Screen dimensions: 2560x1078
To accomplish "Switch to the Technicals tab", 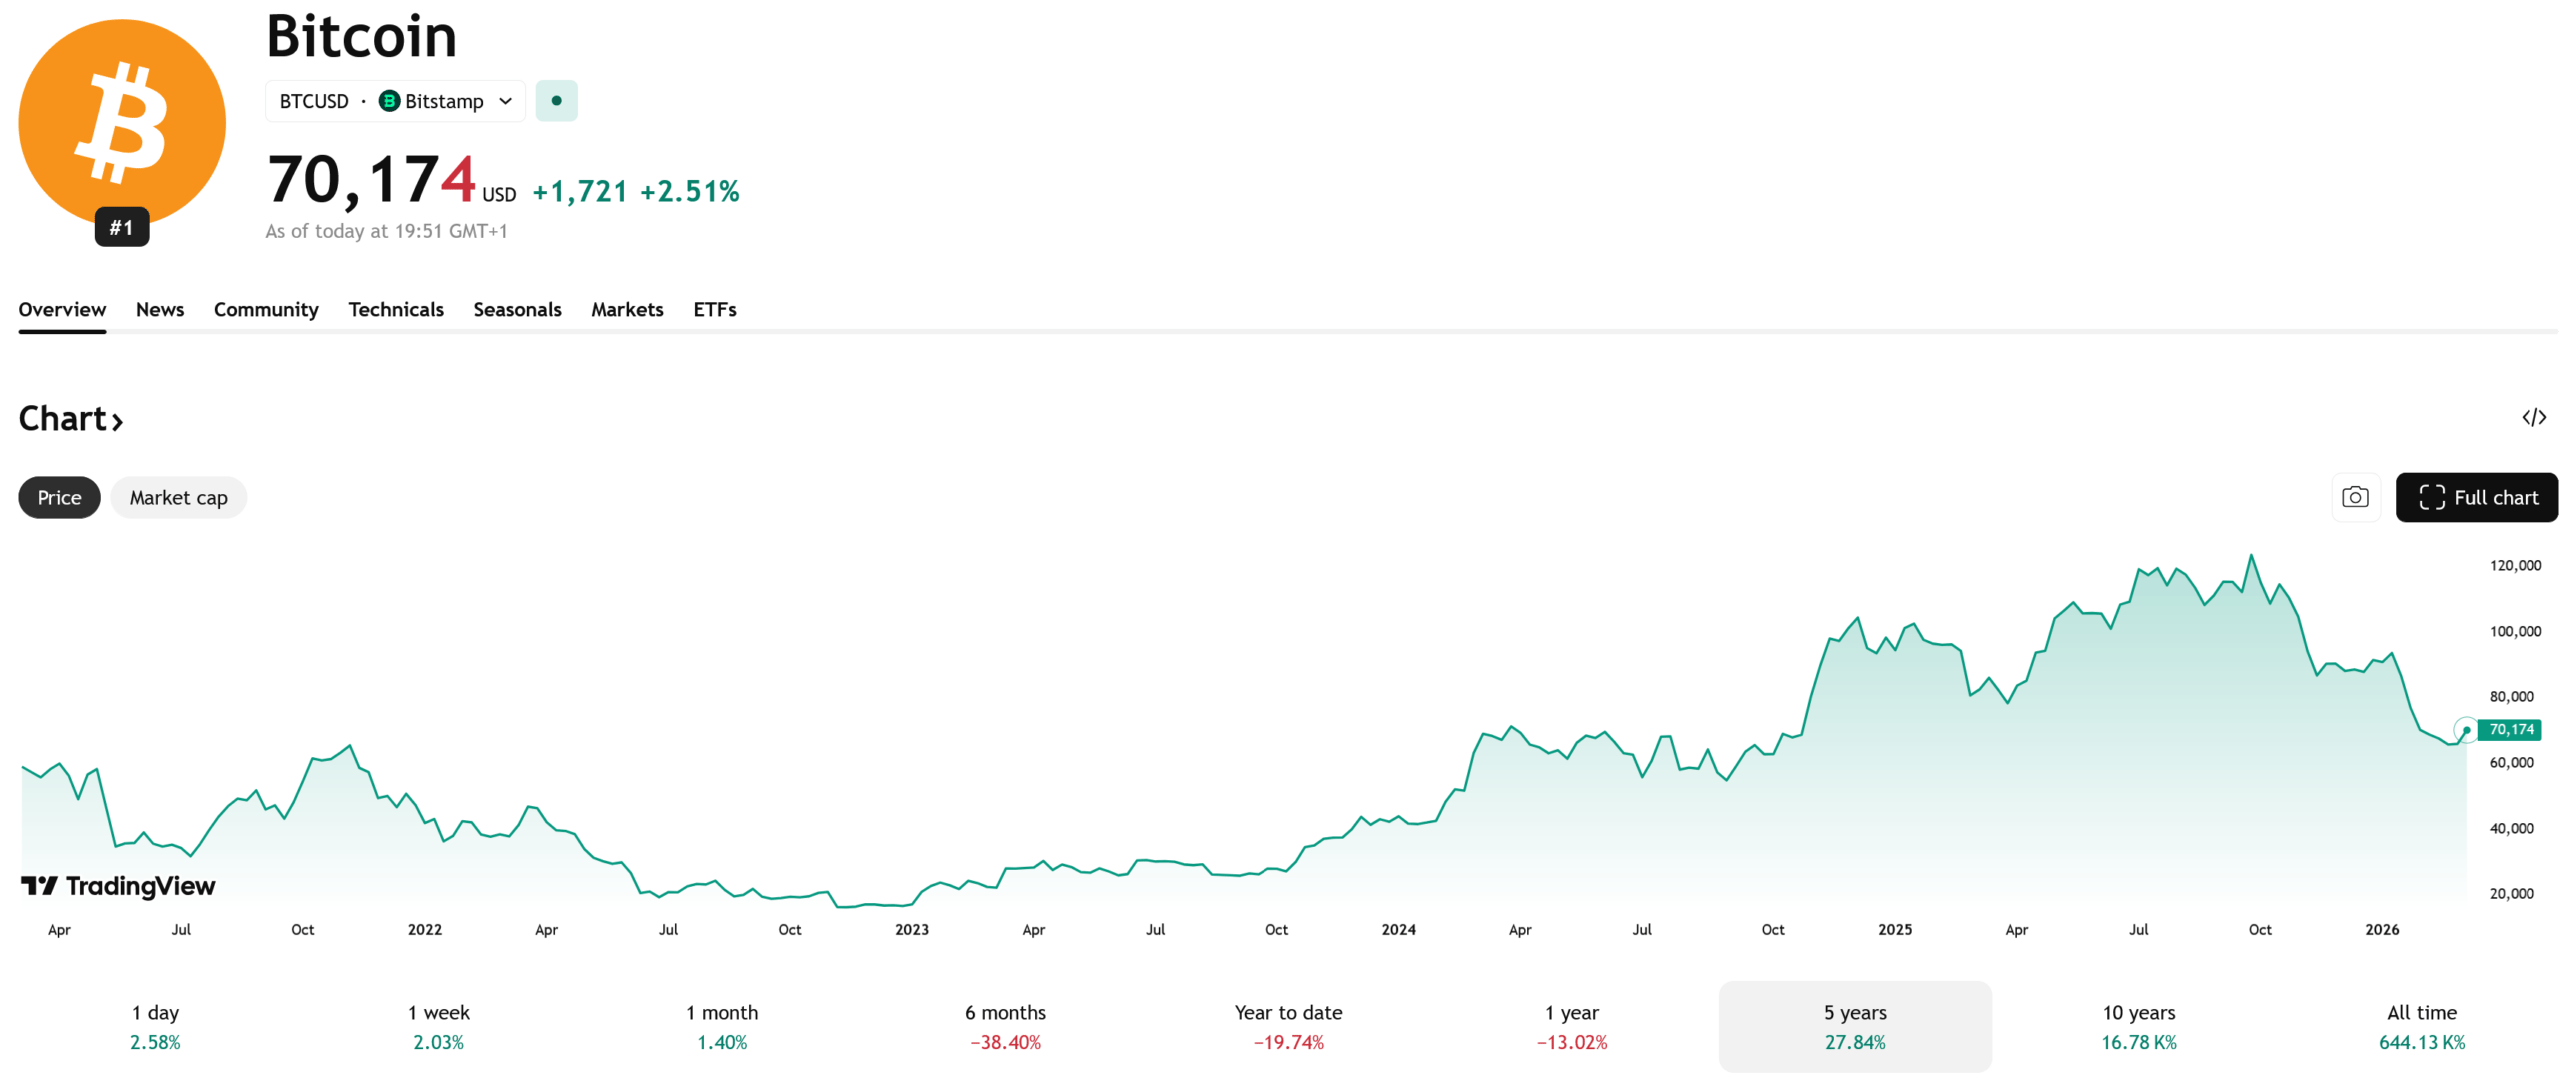I will [x=396, y=310].
